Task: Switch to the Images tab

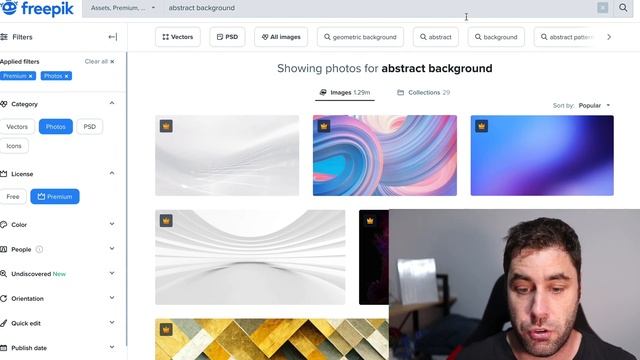Action: point(344,93)
